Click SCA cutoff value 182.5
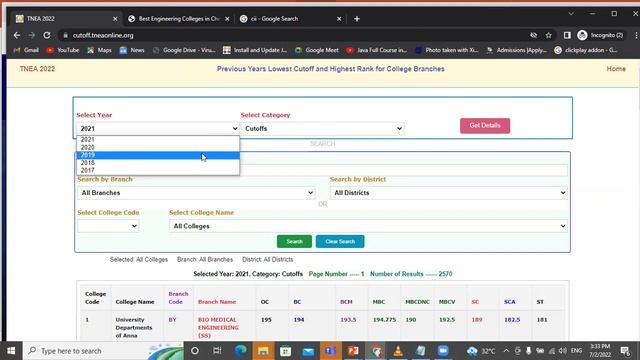The width and height of the screenshot is (640, 360). tap(512, 320)
